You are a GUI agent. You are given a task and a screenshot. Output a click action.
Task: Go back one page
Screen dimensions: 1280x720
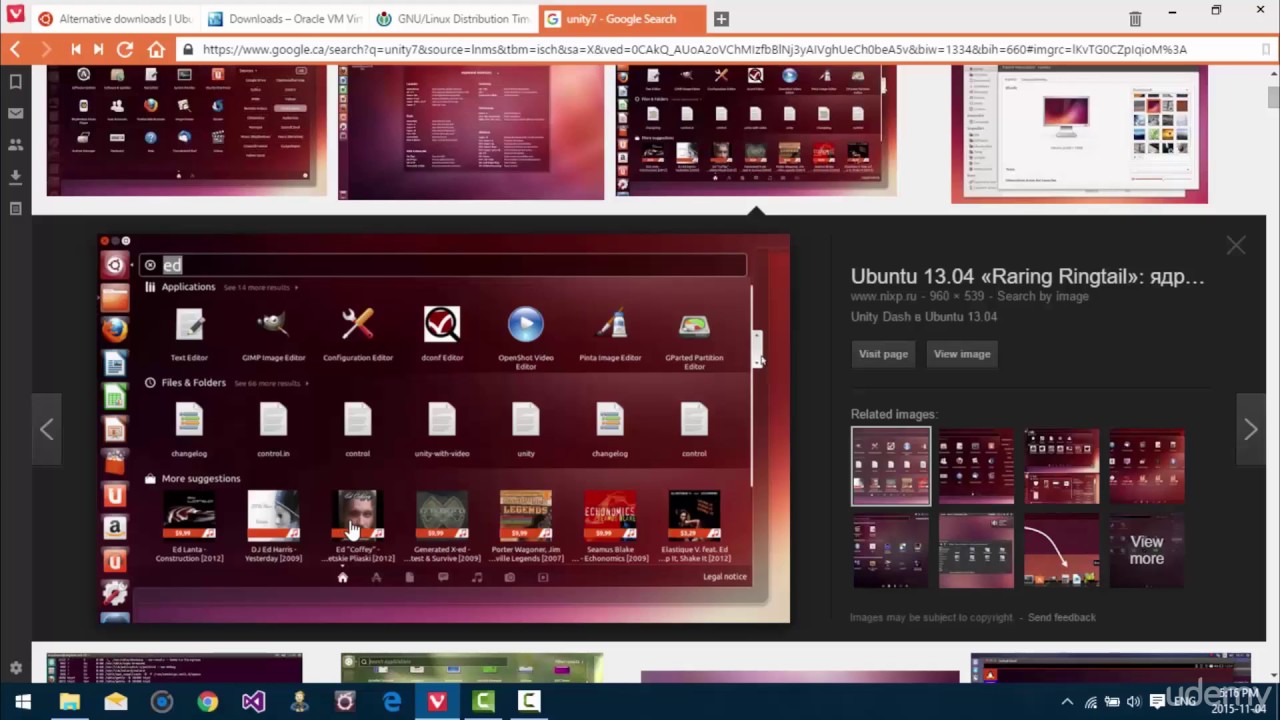(15, 49)
